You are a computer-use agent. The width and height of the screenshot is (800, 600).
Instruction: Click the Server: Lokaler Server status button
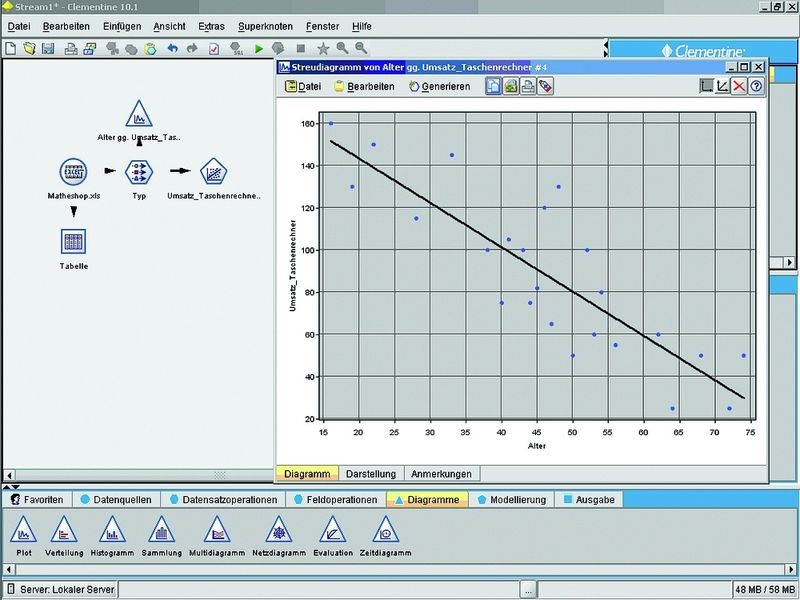click(x=60, y=590)
